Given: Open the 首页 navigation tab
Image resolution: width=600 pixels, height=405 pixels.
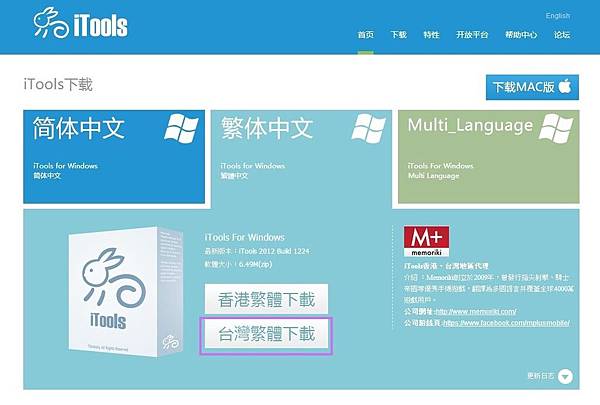Looking at the screenshot, I should coord(365,35).
